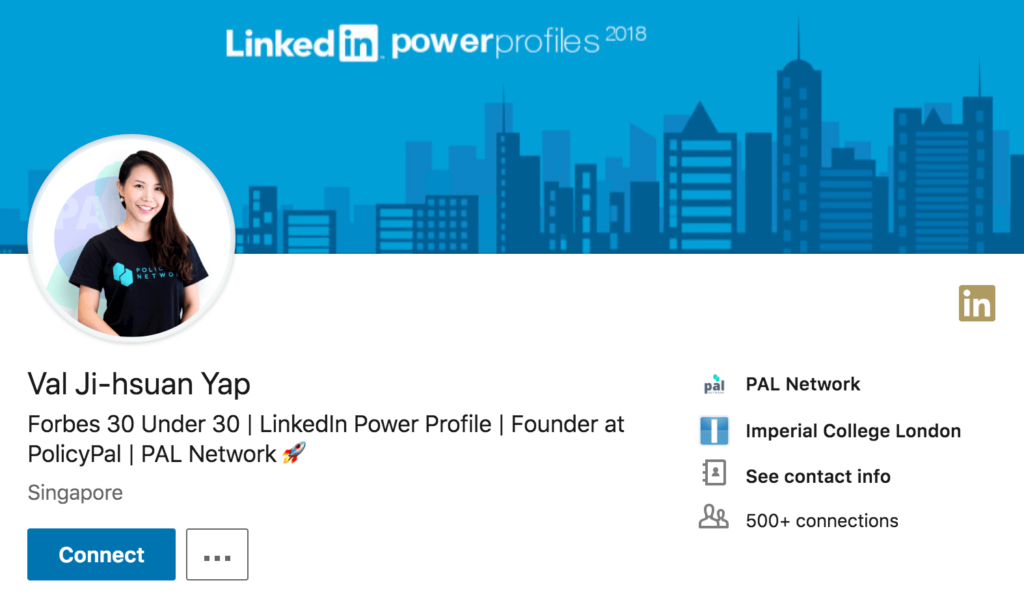
Task: Open the Imperial College London page
Action: [x=853, y=431]
